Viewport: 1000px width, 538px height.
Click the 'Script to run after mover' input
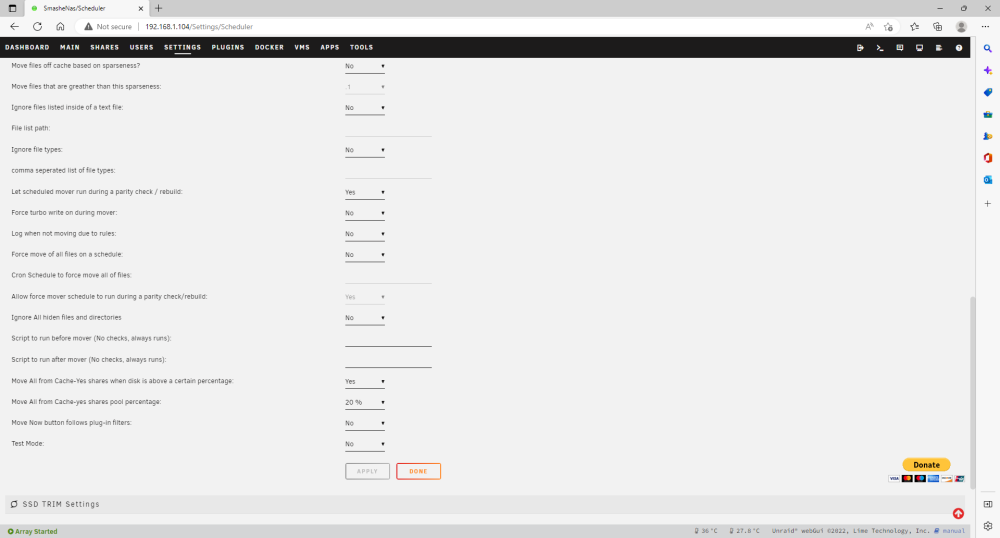(388, 360)
